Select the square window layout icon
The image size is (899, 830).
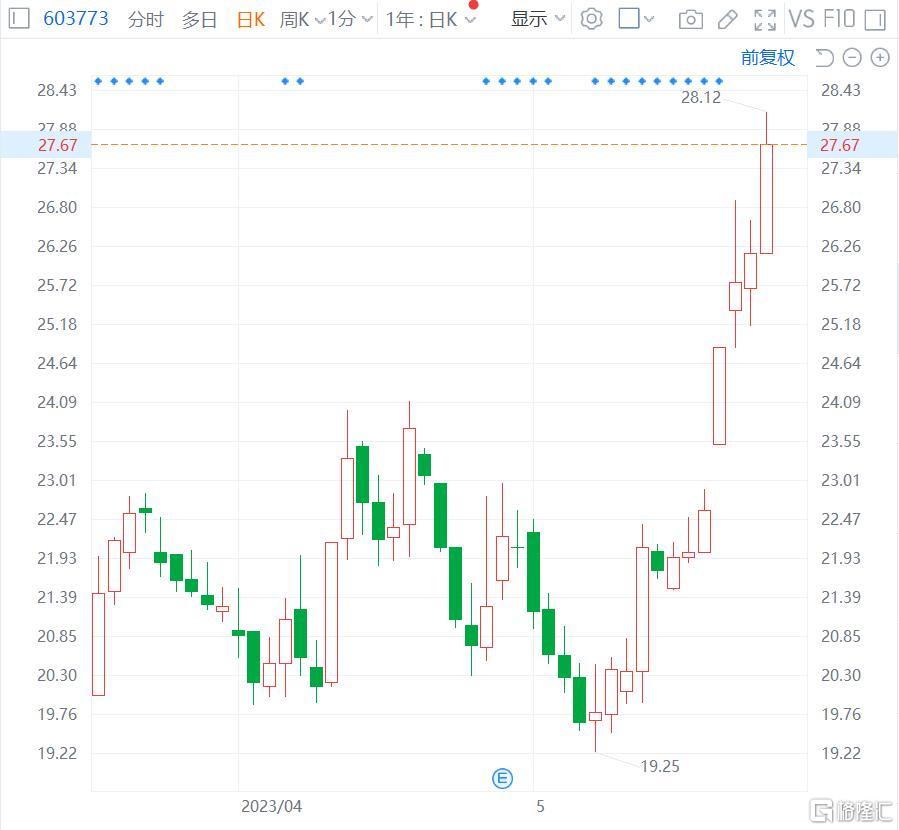629,18
